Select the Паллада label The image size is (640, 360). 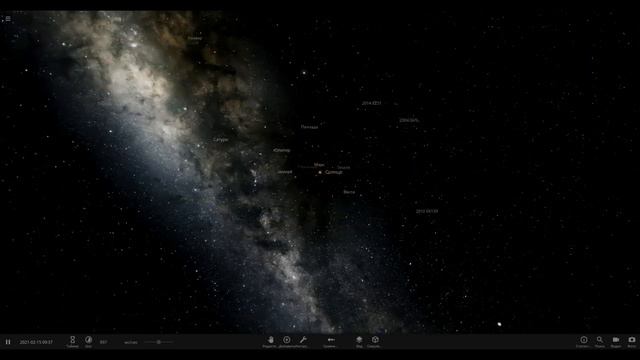tap(309, 127)
